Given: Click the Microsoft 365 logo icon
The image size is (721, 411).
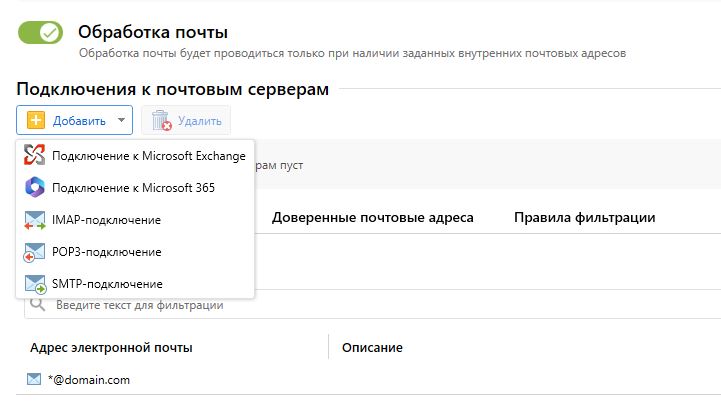Looking at the screenshot, I should (34, 188).
